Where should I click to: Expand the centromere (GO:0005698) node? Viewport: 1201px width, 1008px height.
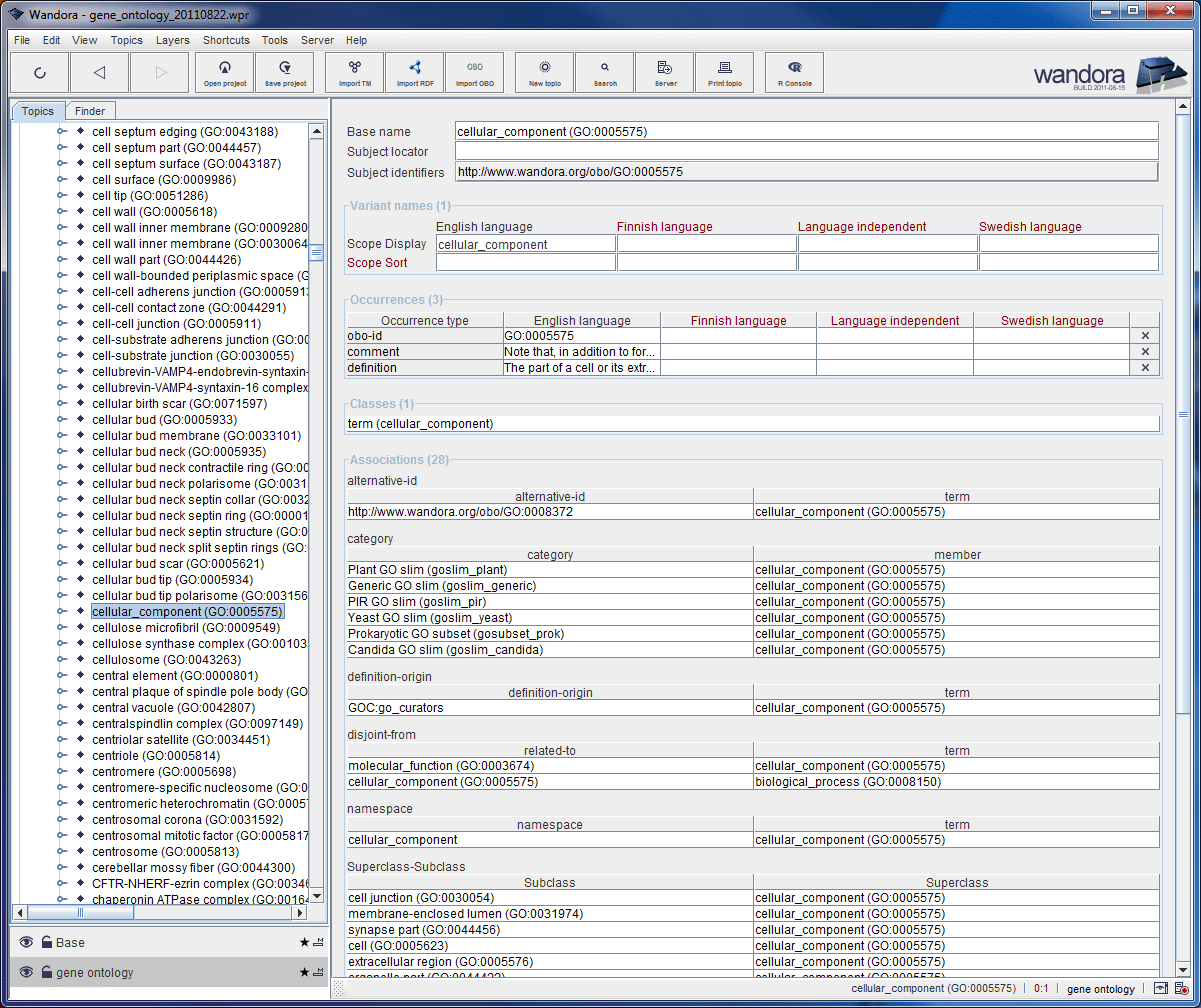click(62, 772)
